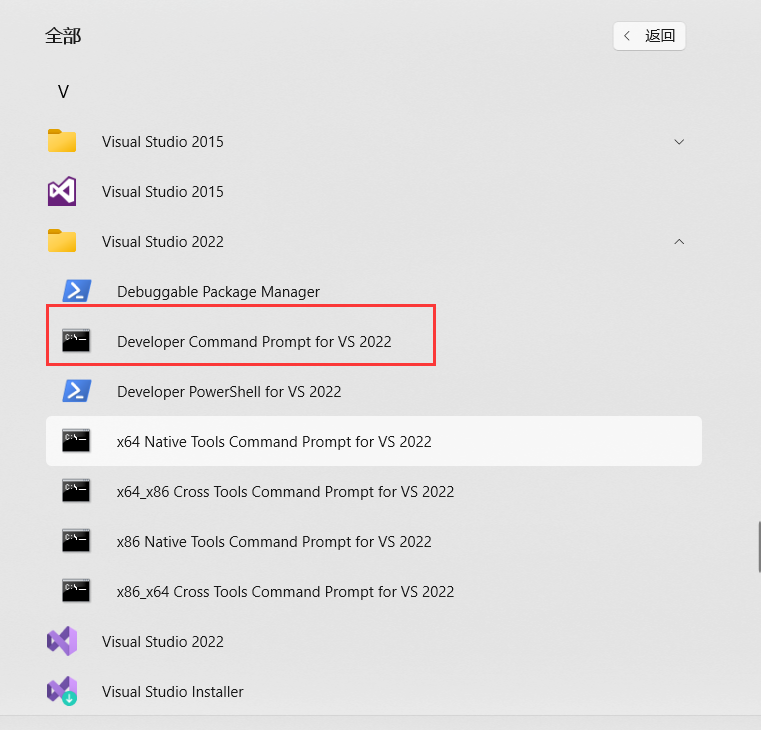
Task: Click the purple Visual Studio 2015 app icon
Action: (x=62, y=191)
